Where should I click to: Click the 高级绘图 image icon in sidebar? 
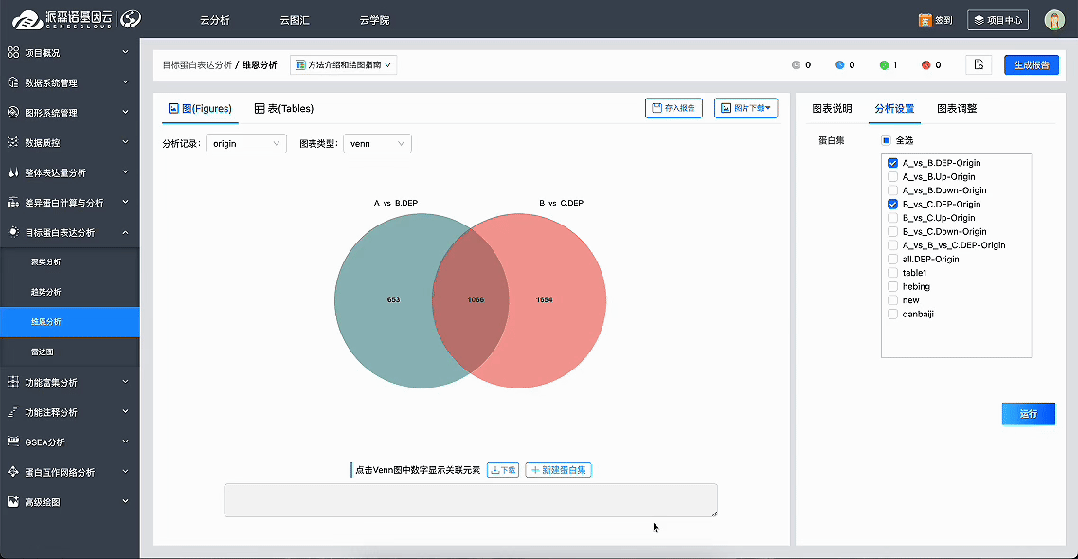[13, 502]
